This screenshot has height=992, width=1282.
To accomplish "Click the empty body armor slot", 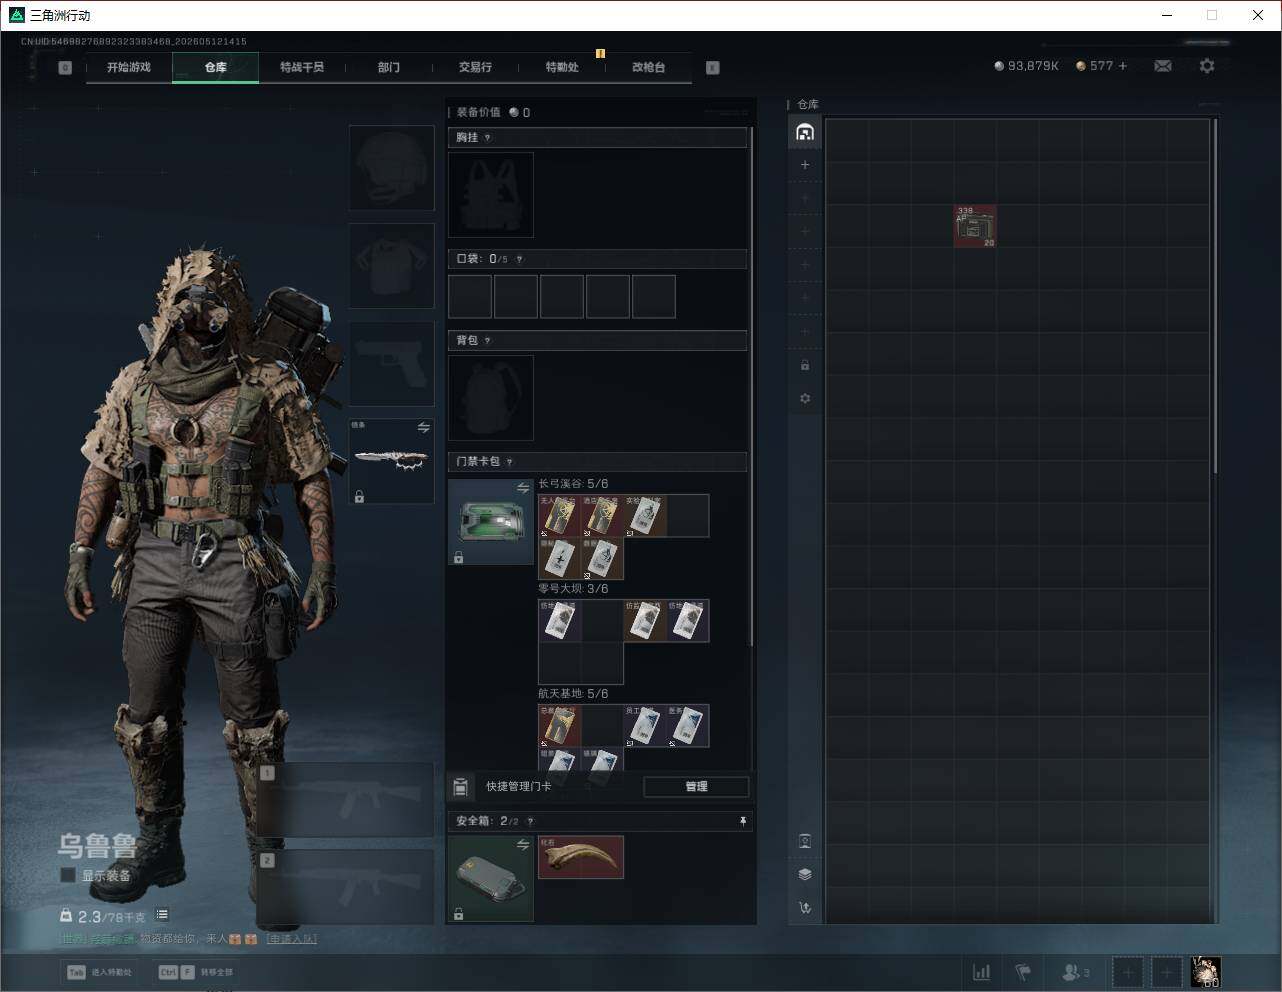I will pos(391,265).
